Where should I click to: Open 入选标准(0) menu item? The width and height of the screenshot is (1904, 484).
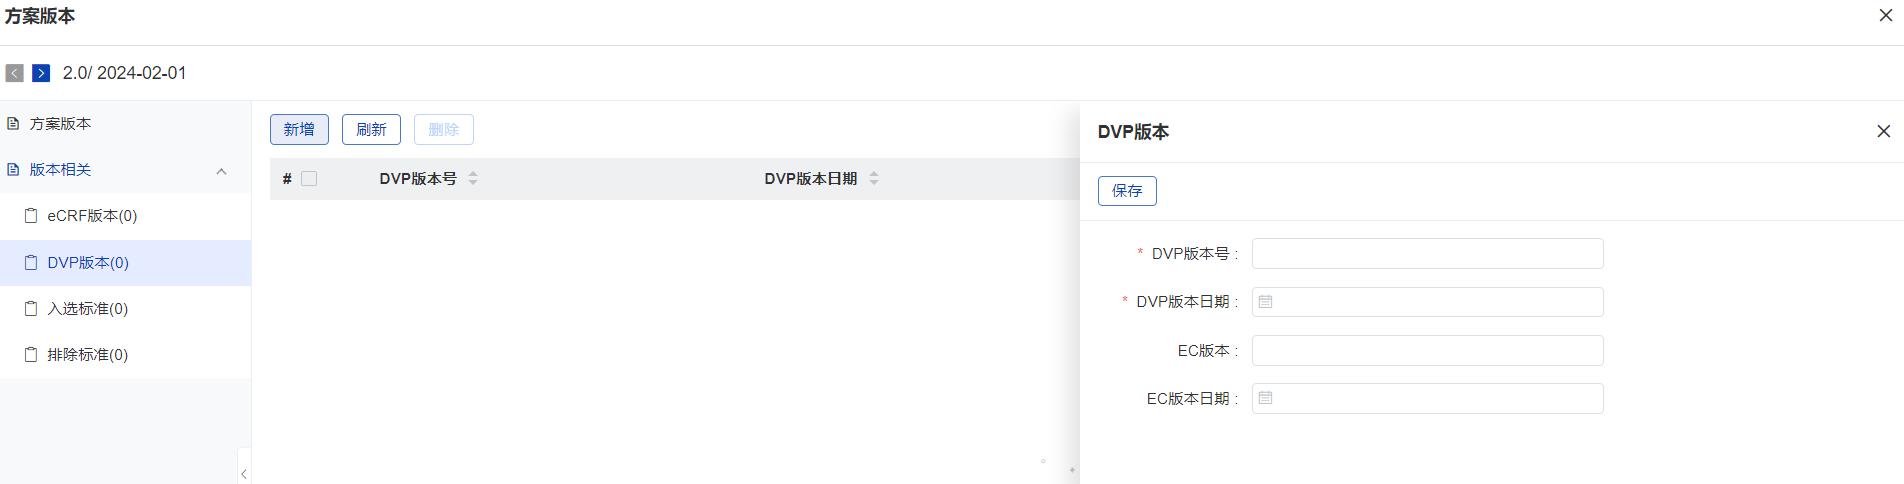click(x=125, y=308)
